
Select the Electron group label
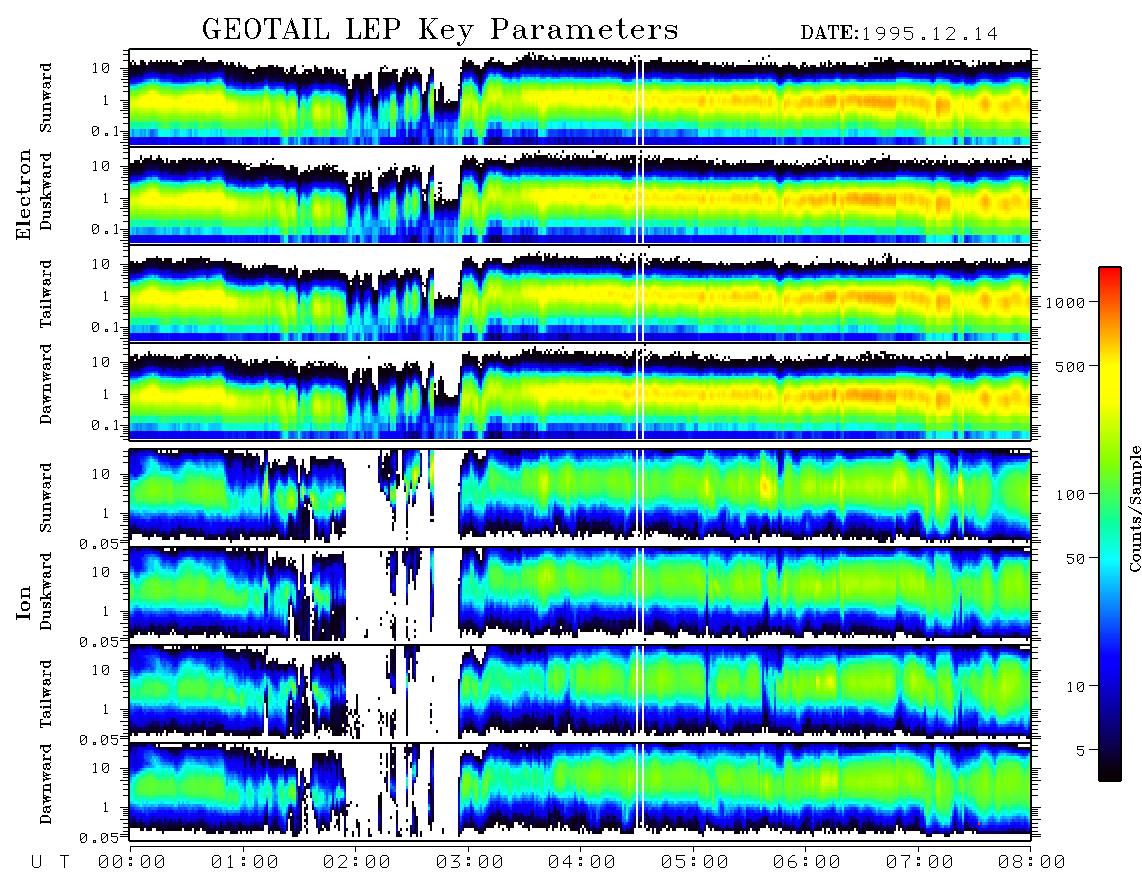coord(24,195)
